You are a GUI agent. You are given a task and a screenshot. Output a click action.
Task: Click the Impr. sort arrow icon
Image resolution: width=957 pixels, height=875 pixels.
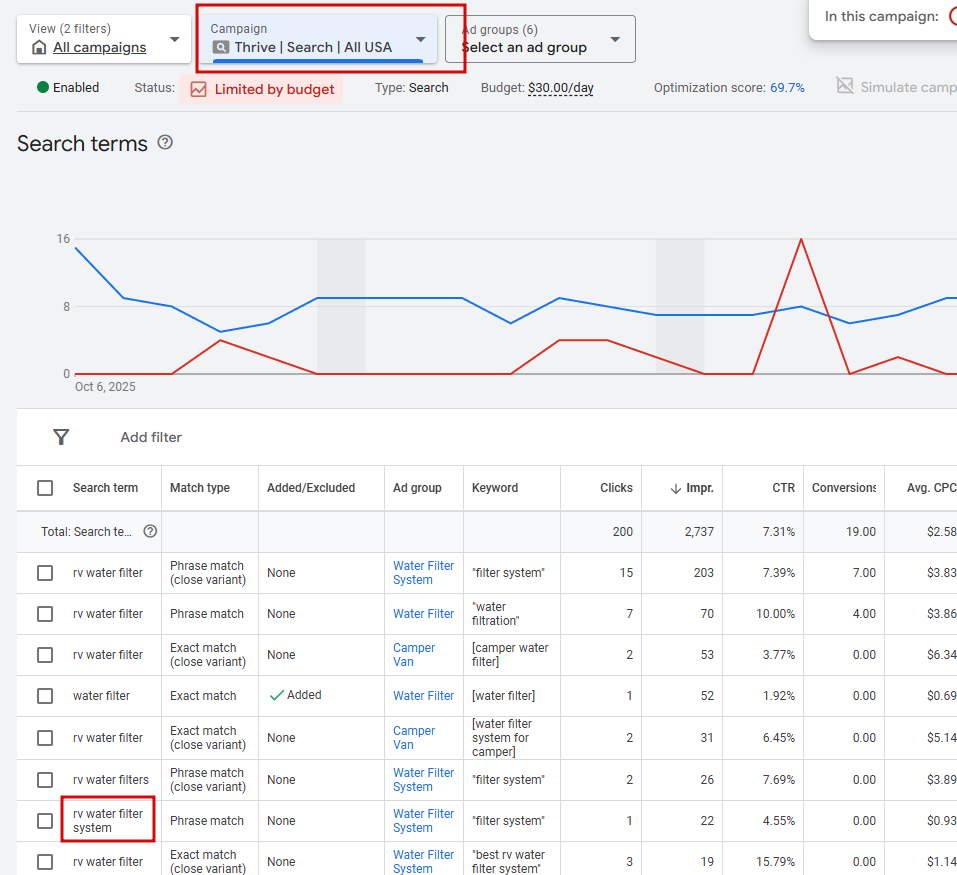coord(676,488)
